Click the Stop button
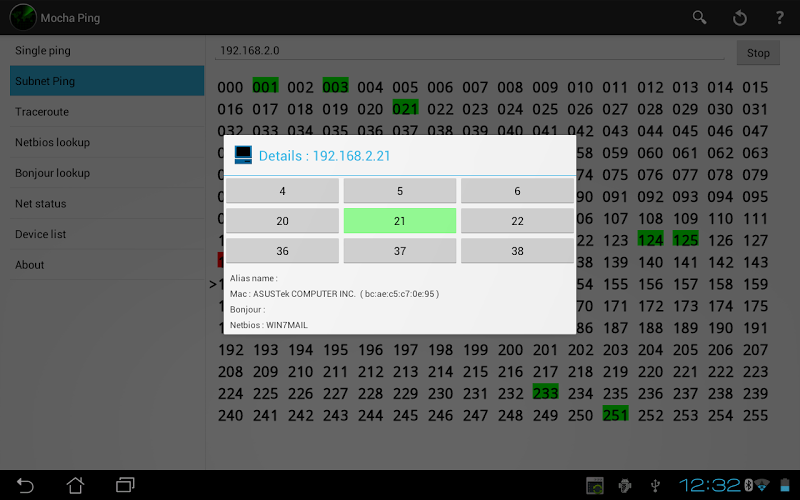Screen dimensions: 800x500 tap(758, 53)
